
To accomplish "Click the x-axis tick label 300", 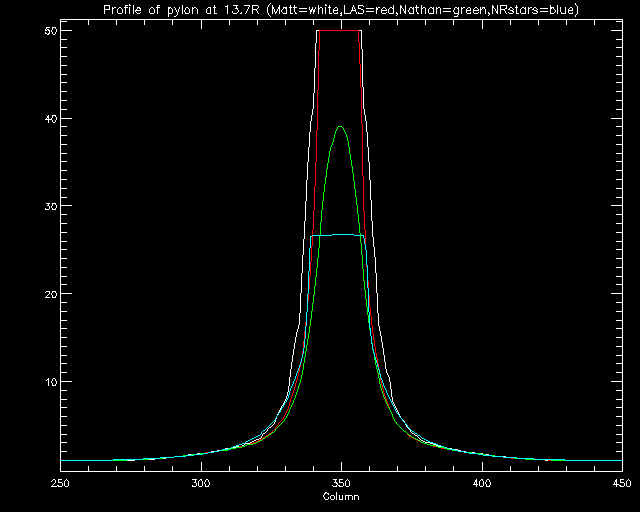I will tap(201, 484).
